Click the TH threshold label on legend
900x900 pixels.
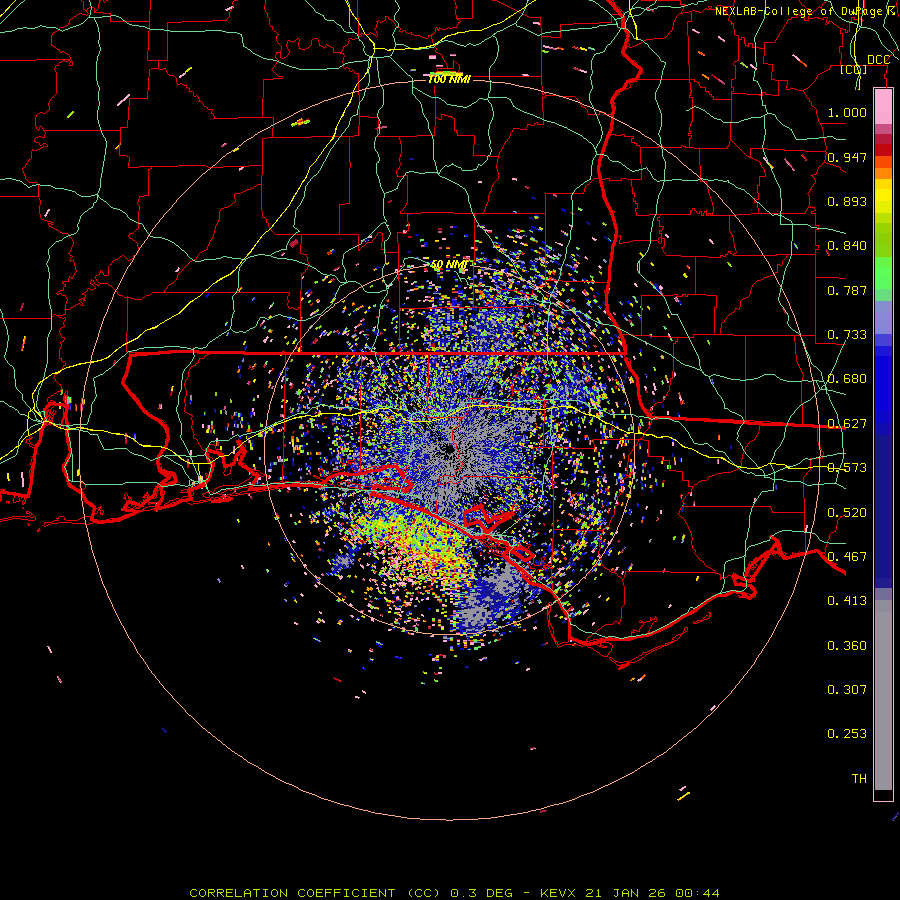pos(859,779)
